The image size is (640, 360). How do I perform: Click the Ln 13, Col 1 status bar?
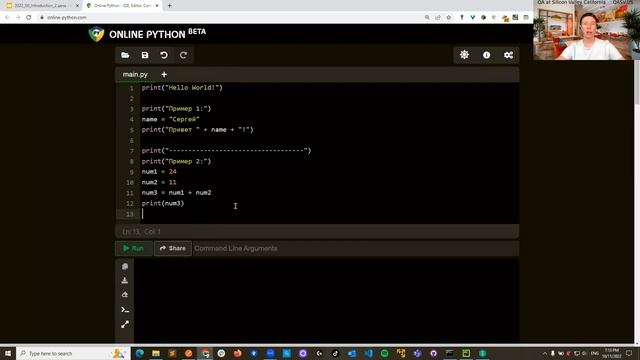coord(142,231)
